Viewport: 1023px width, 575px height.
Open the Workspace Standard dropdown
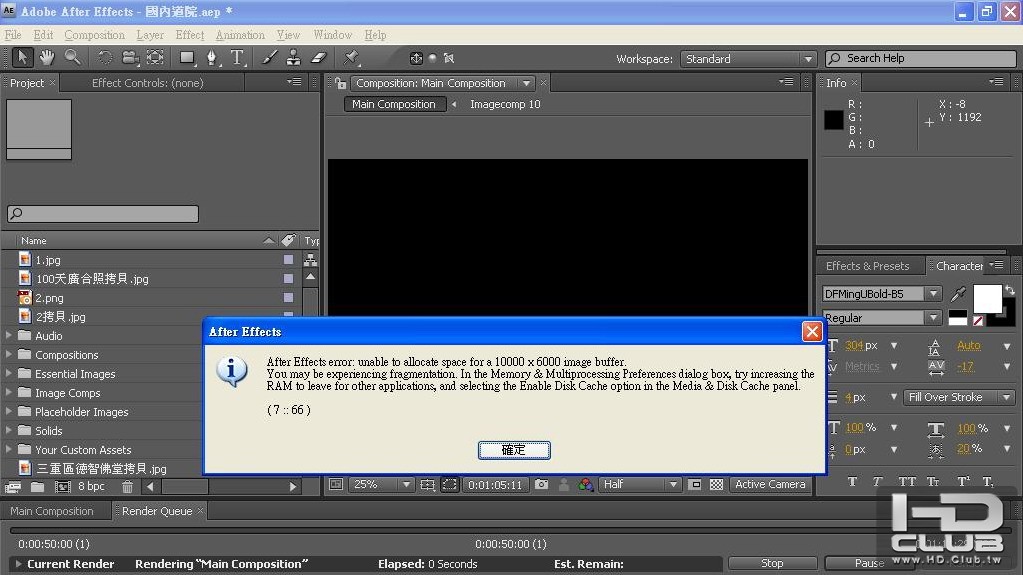pyautogui.click(x=748, y=59)
